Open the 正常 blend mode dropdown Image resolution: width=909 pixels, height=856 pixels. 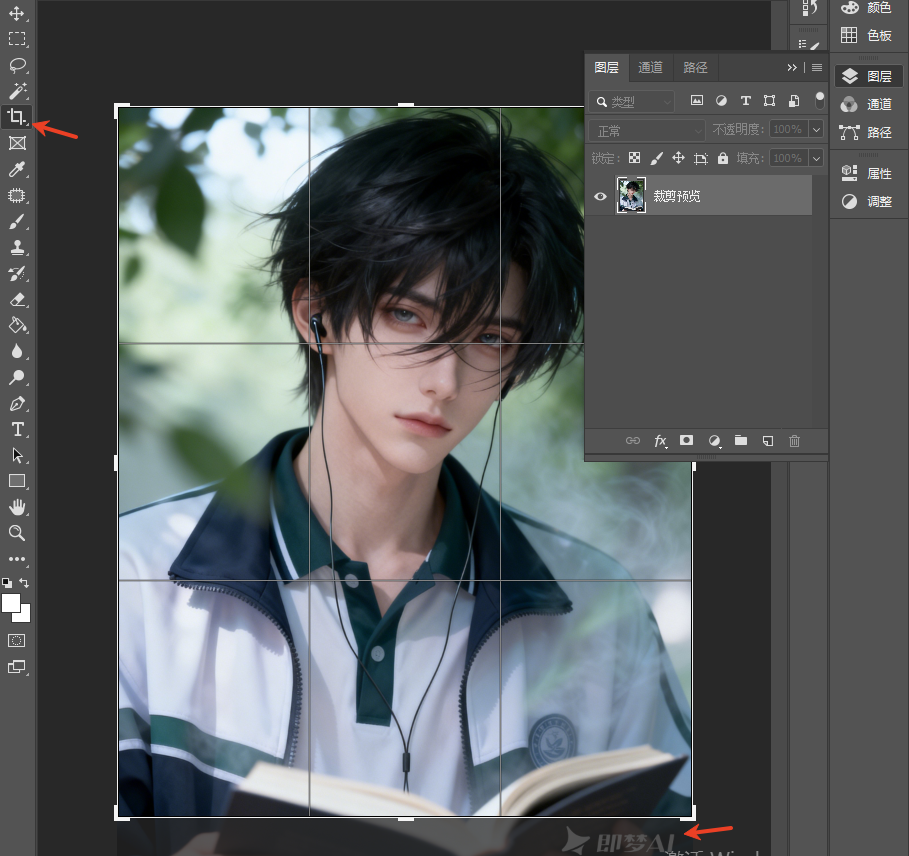click(647, 131)
